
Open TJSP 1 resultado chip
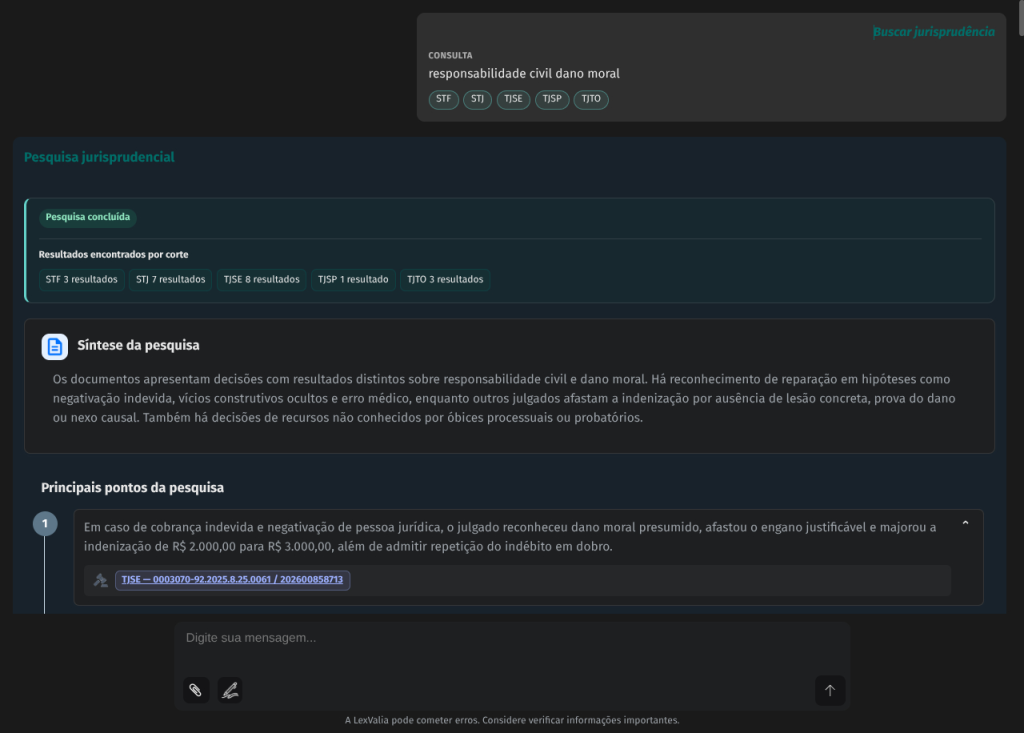[x=353, y=280]
